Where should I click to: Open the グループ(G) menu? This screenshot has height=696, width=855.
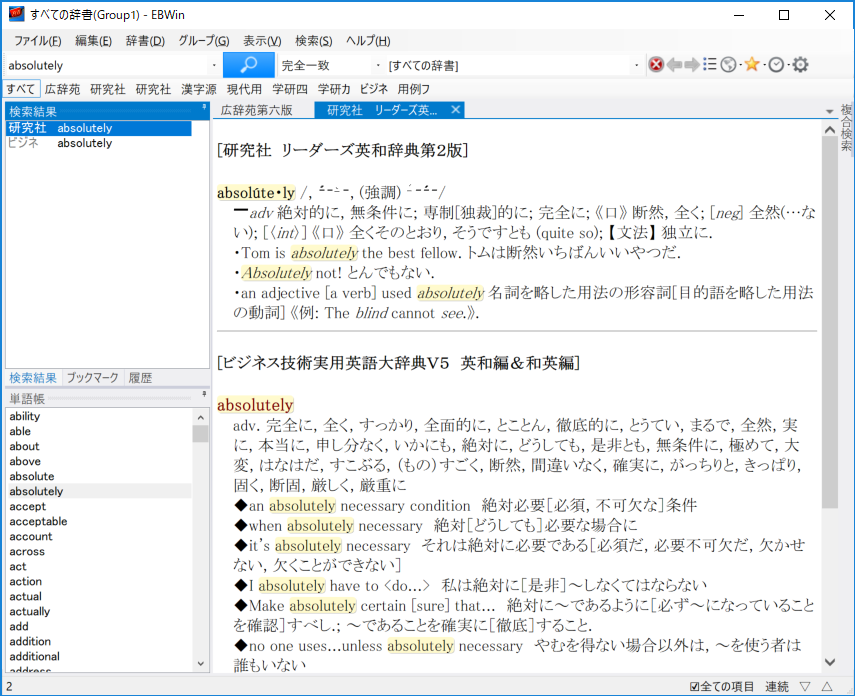(x=204, y=41)
